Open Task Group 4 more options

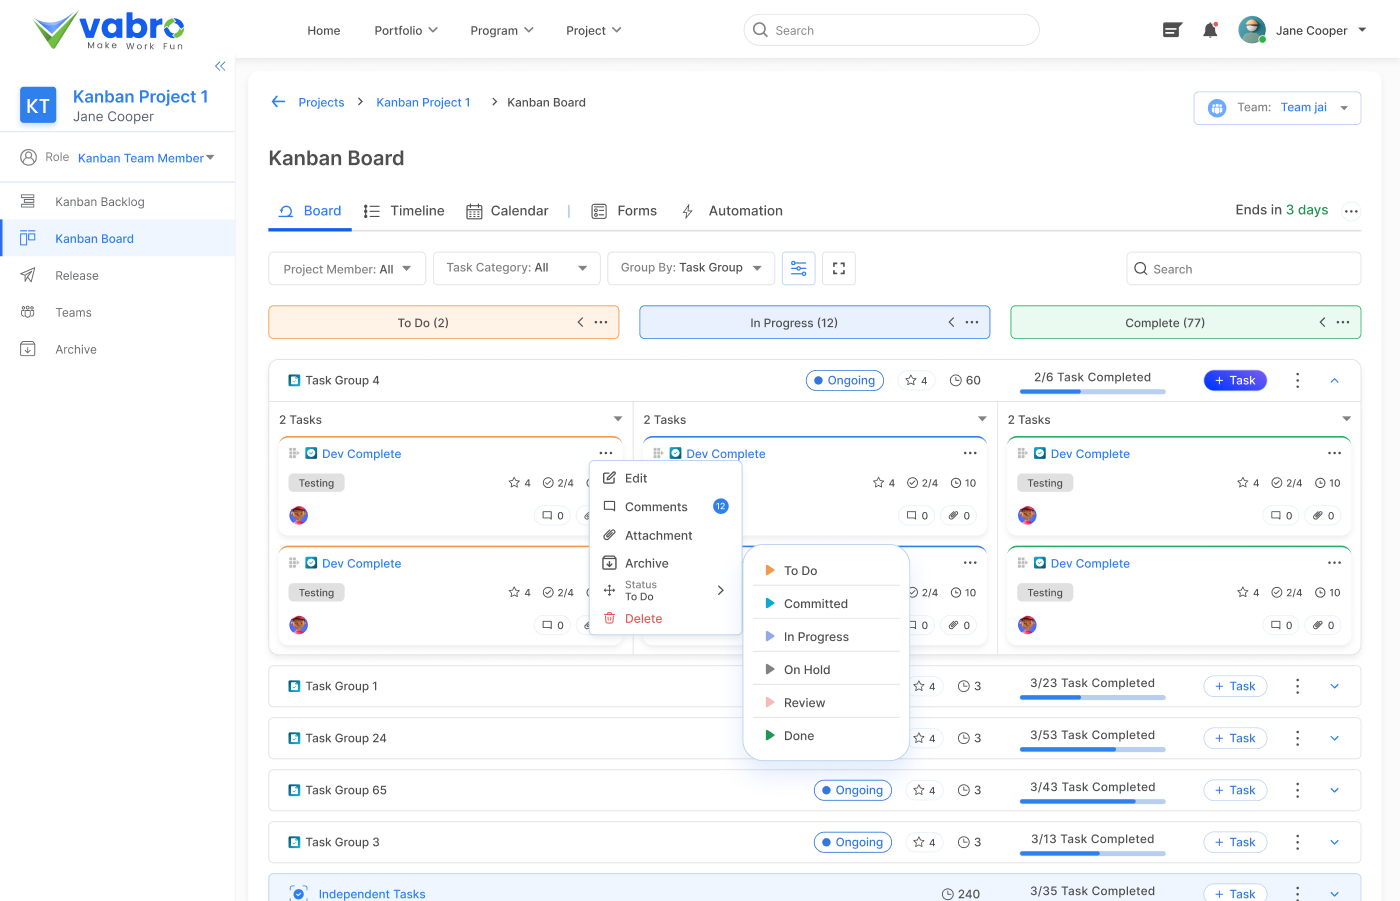[x=1297, y=380]
